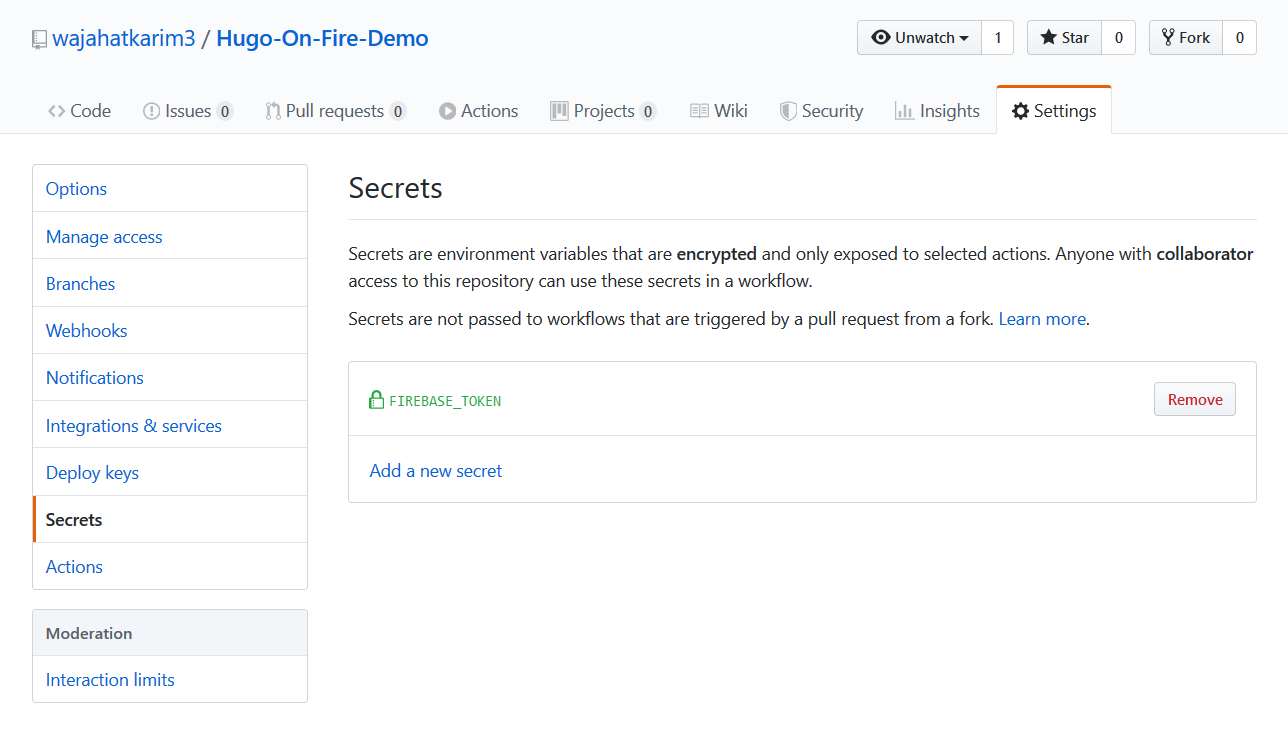The image size is (1288, 740).
Task: Open the Issues tab
Action: point(188,111)
